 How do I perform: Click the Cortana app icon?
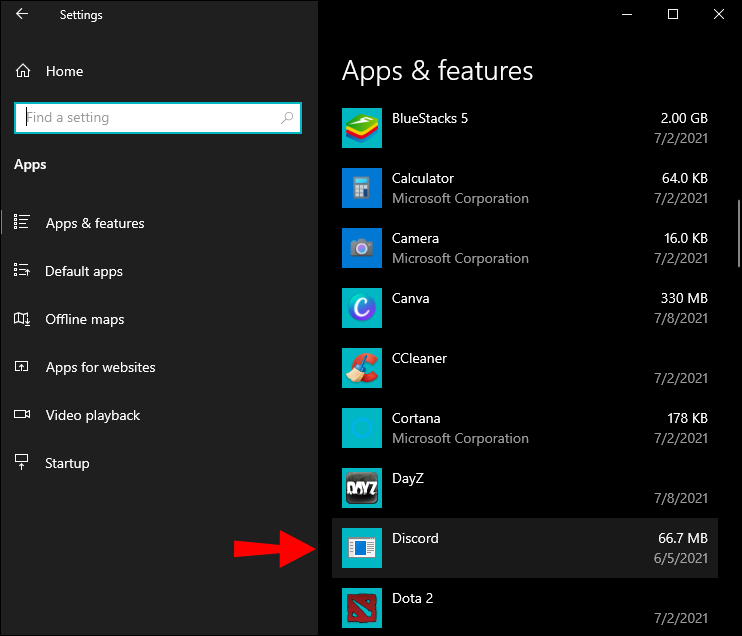pos(362,428)
